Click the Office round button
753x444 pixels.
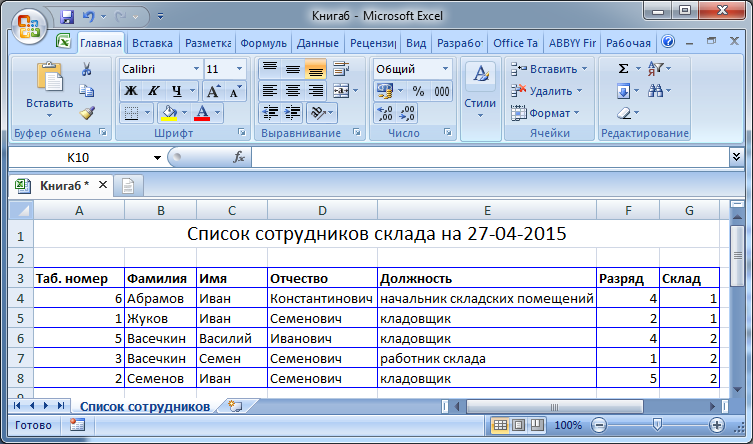tap(29, 26)
